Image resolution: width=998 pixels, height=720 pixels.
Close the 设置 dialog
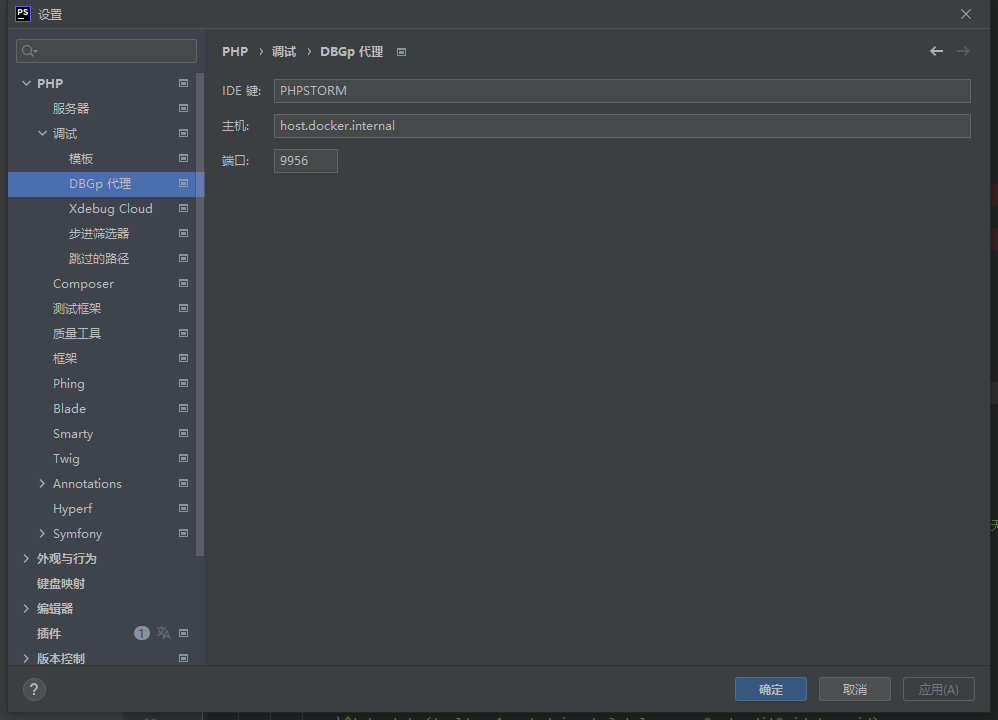tap(966, 14)
